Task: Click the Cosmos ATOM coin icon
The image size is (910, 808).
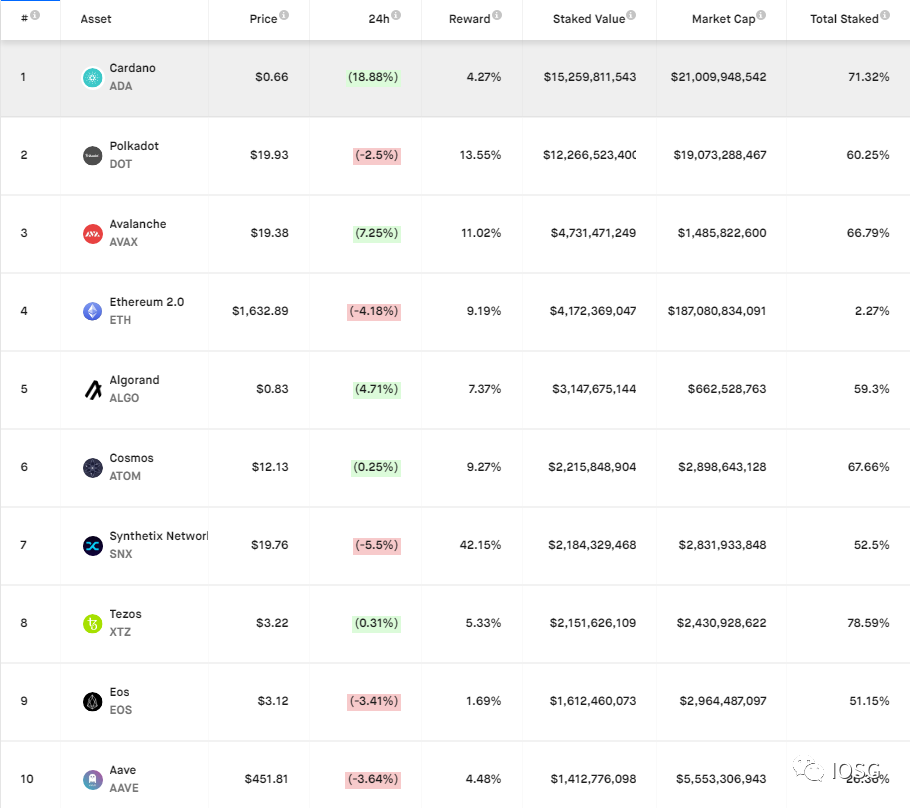Action: pyautogui.click(x=92, y=468)
